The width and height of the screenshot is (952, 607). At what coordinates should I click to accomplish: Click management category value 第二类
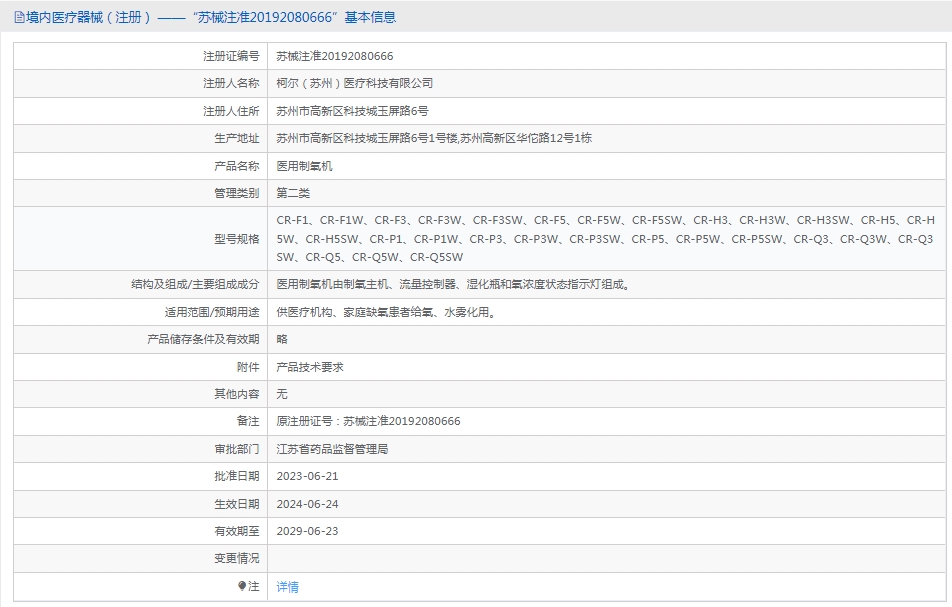point(293,193)
